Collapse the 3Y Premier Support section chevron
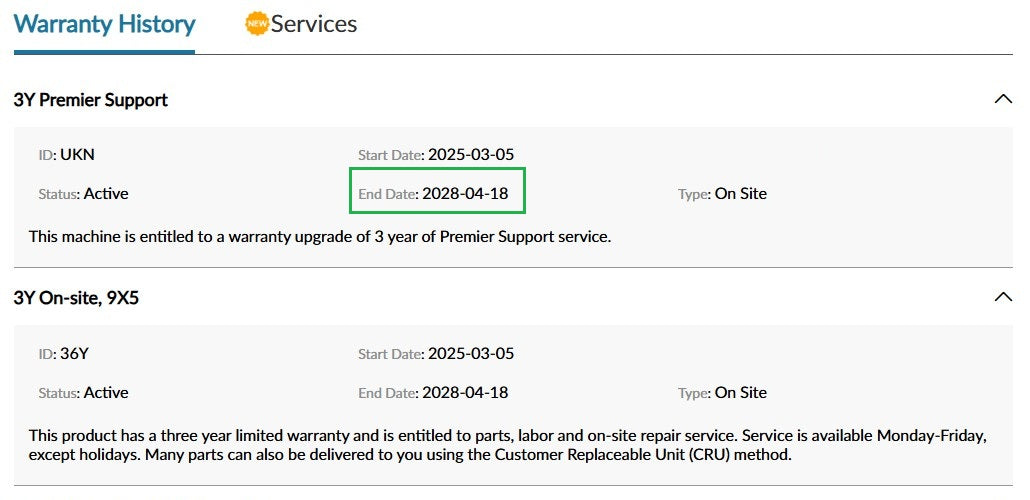 tap(1003, 99)
